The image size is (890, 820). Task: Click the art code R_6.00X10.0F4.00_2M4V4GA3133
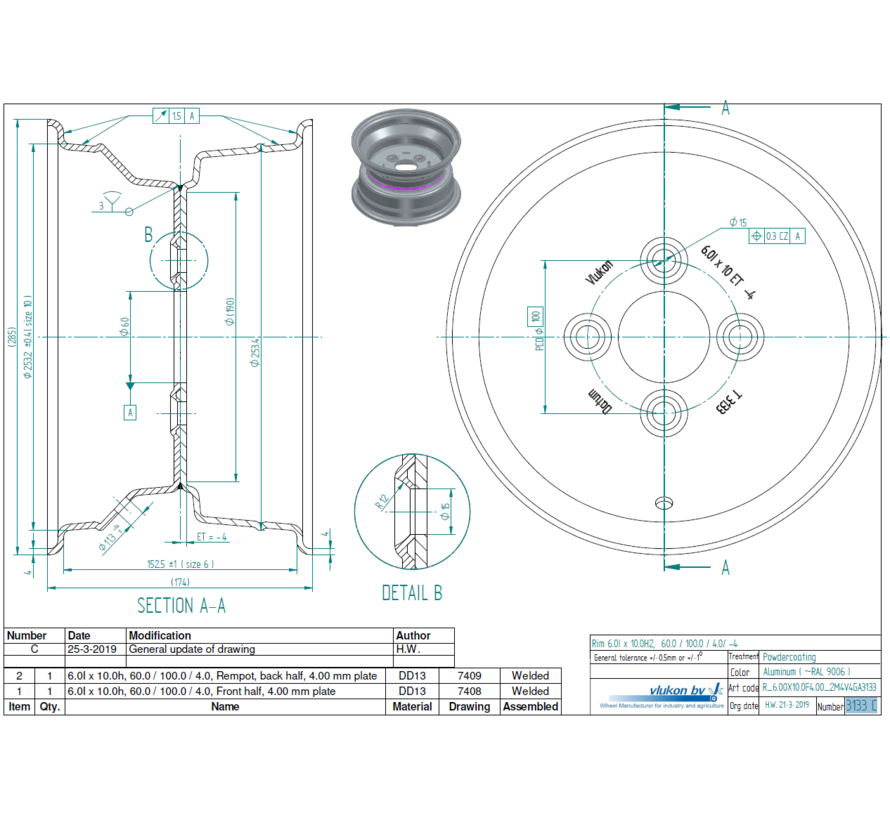(x=817, y=687)
